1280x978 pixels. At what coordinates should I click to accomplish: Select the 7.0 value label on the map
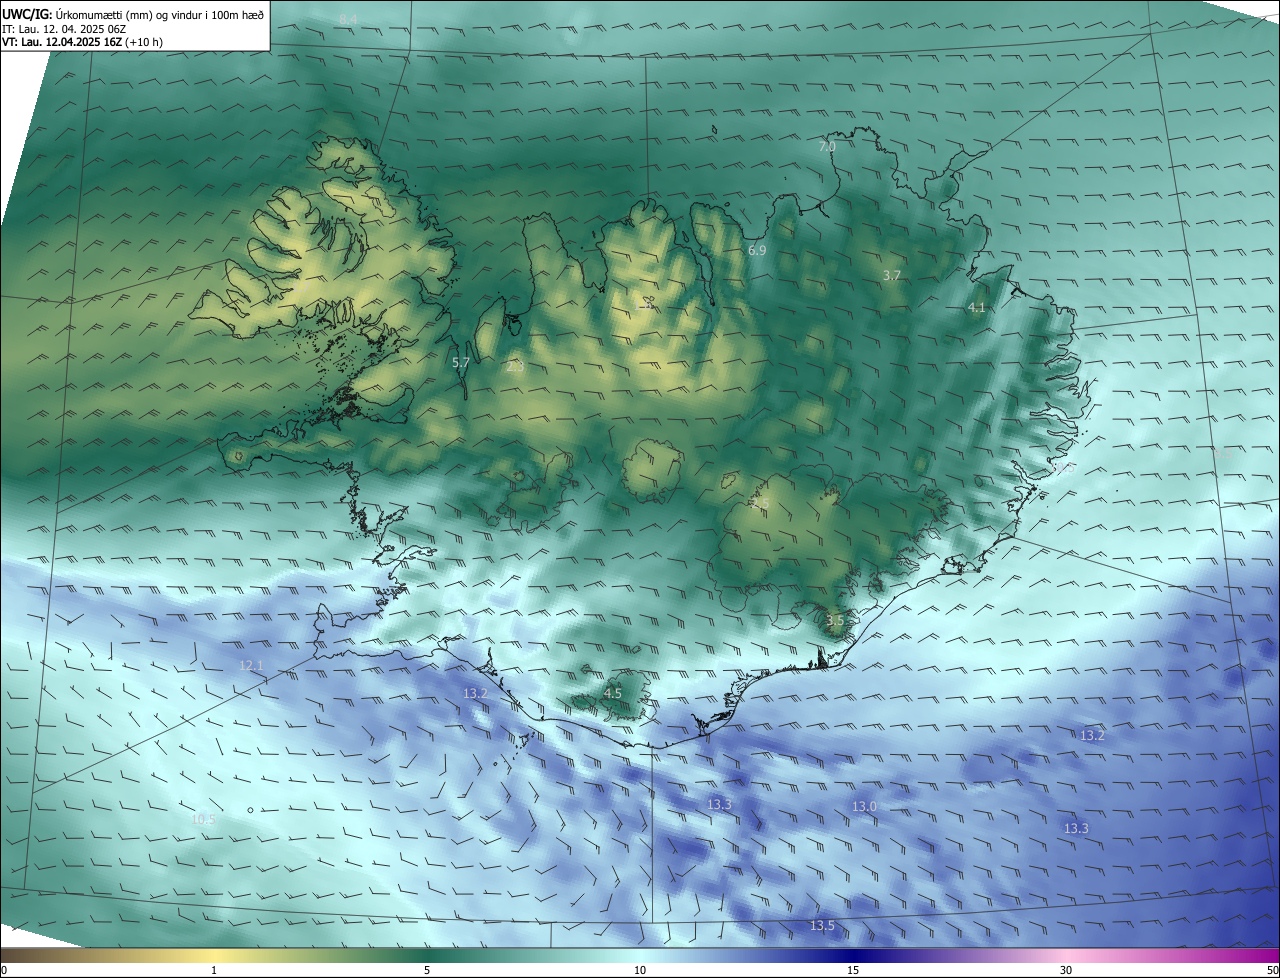click(x=827, y=147)
